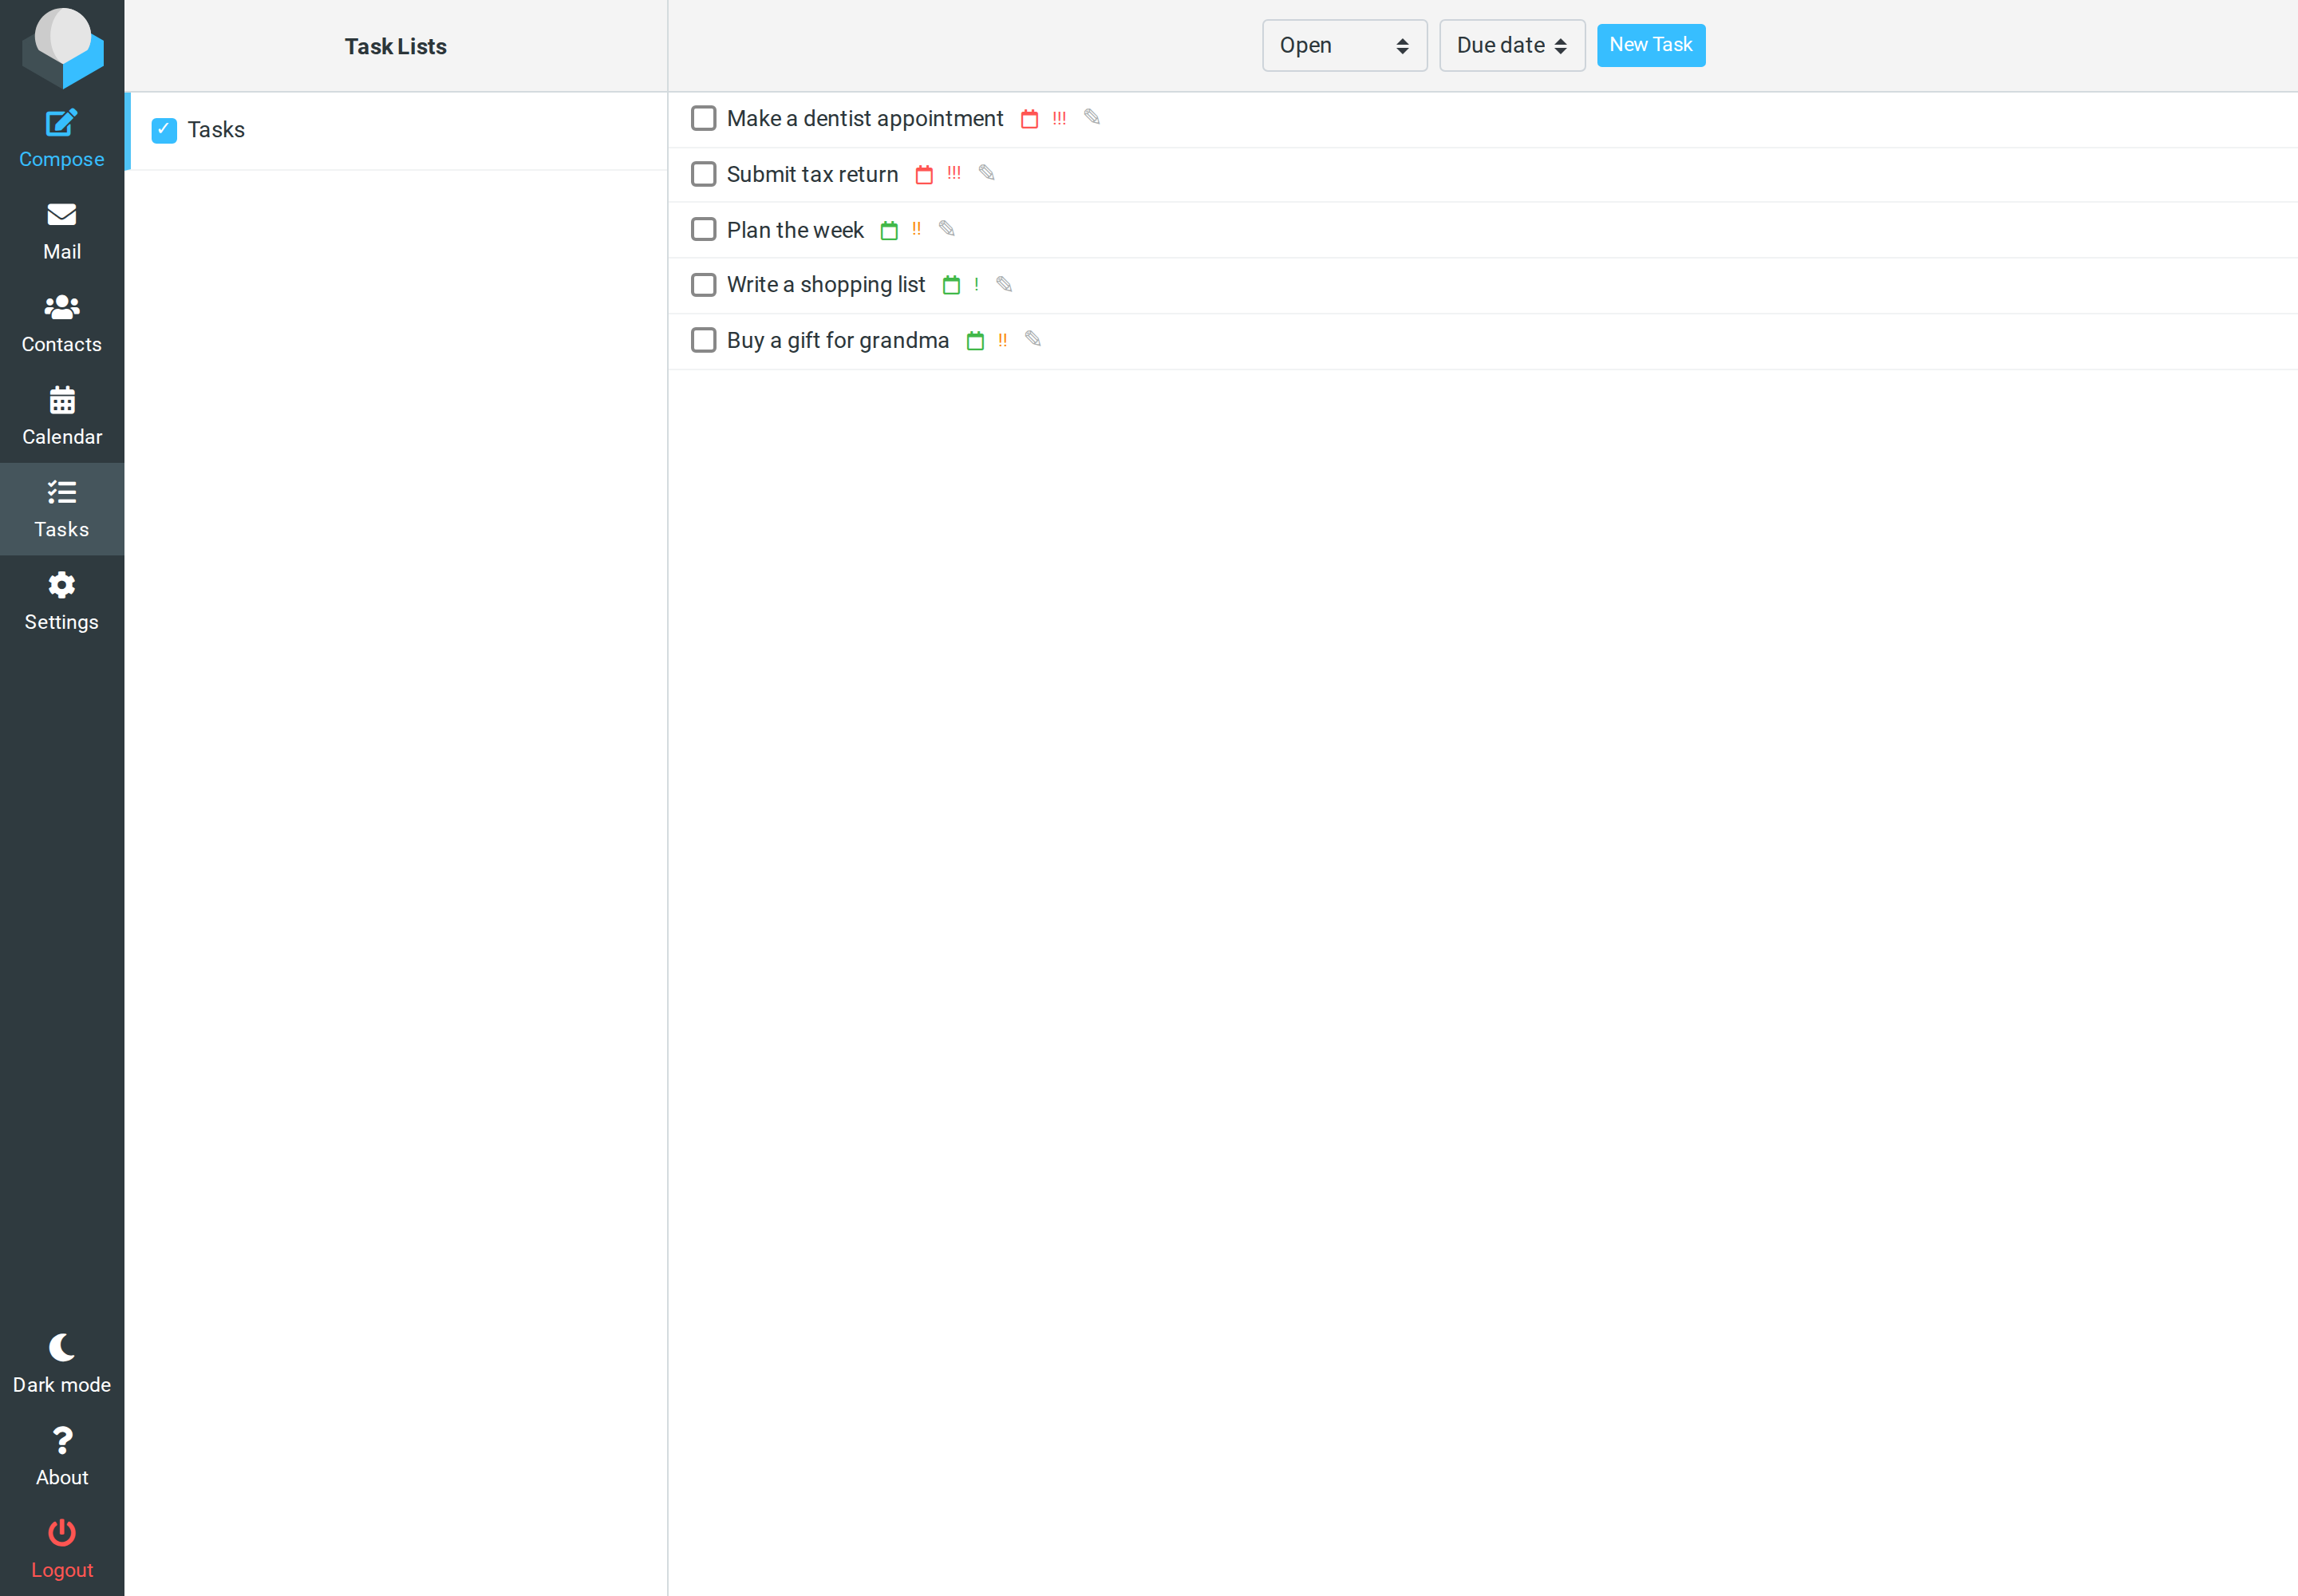Open task Buy a gift for grandma title

pyautogui.click(x=838, y=341)
